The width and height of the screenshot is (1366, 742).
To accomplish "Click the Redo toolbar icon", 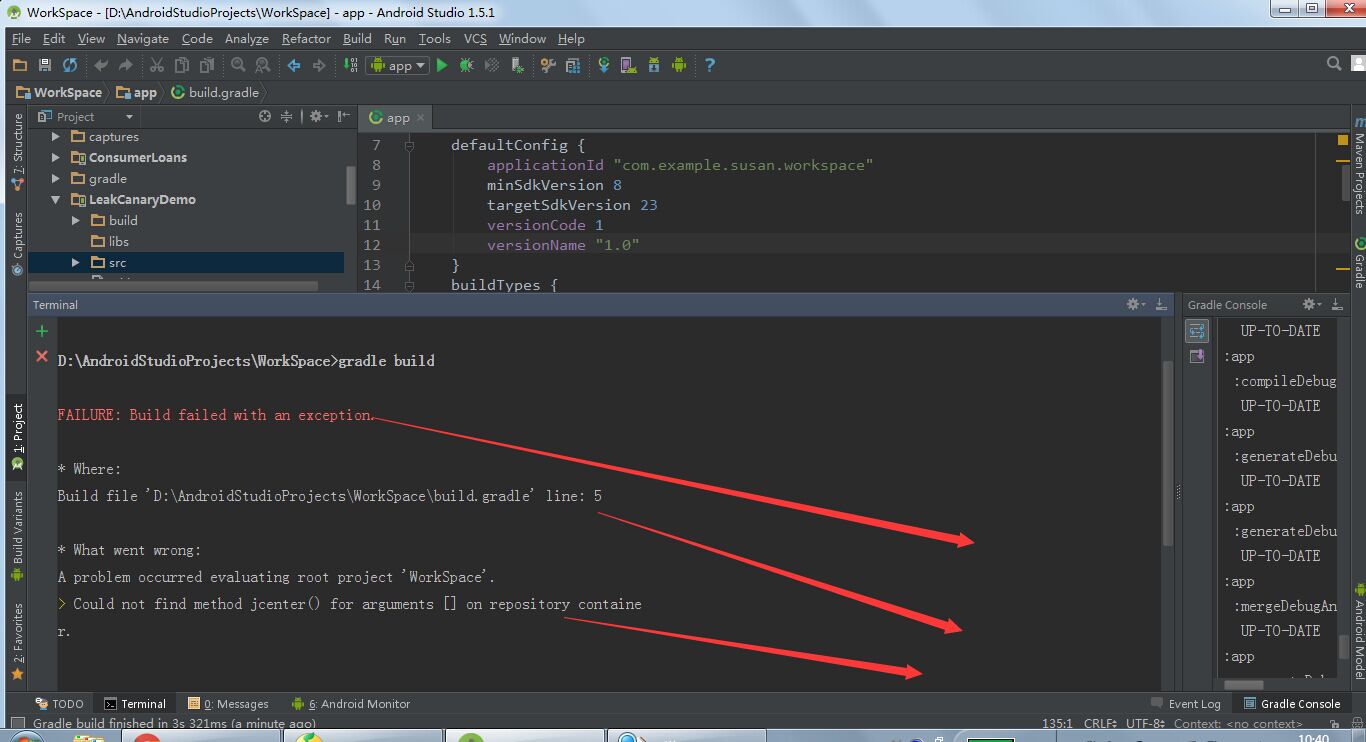I will pyautogui.click(x=126, y=65).
